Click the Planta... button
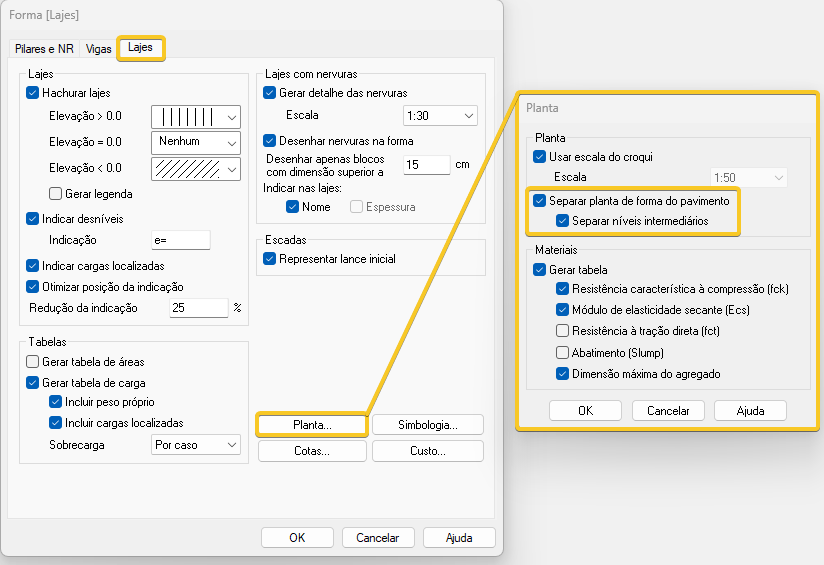This screenshot has height=565, width=824. pos(312,425)
